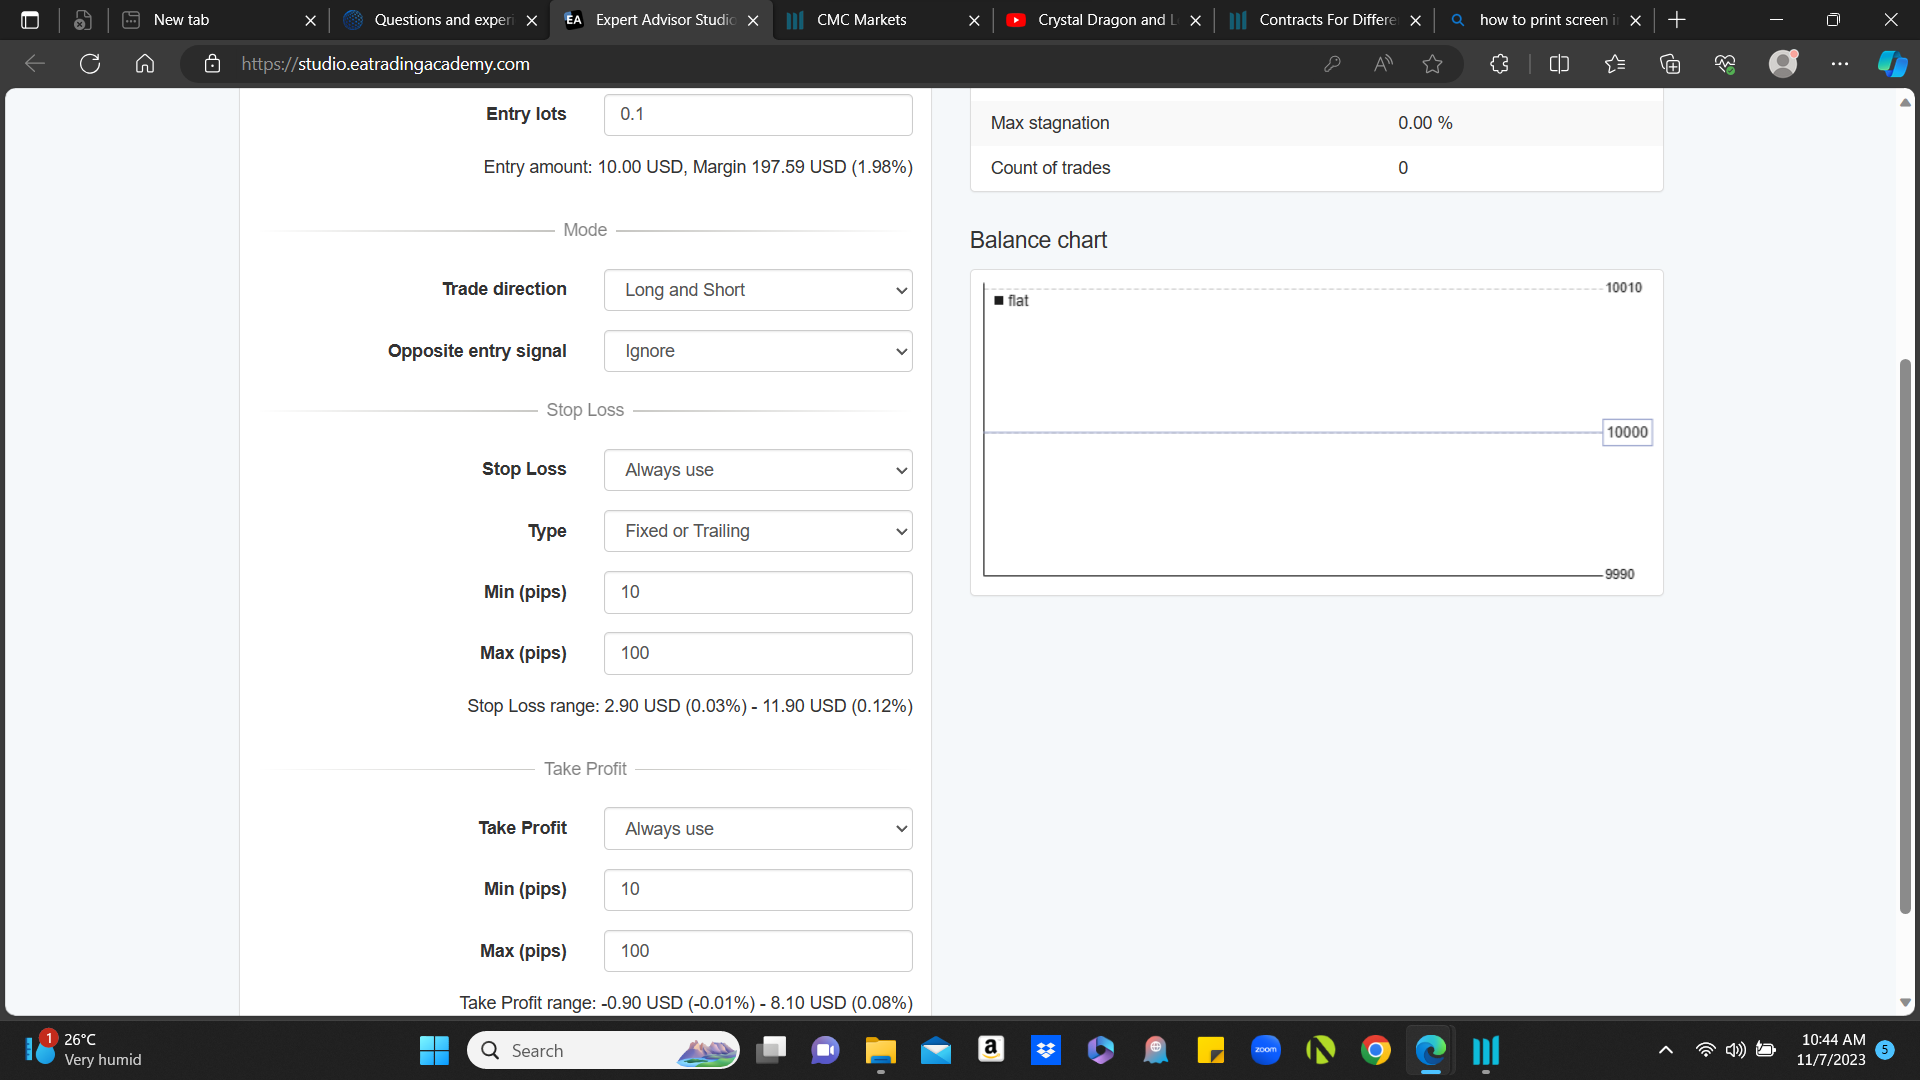Image resolution: width=1920 pixels, height=1080 pixels.
Task: Open Windows Start menu
Action: click(x=434, y=1050)
